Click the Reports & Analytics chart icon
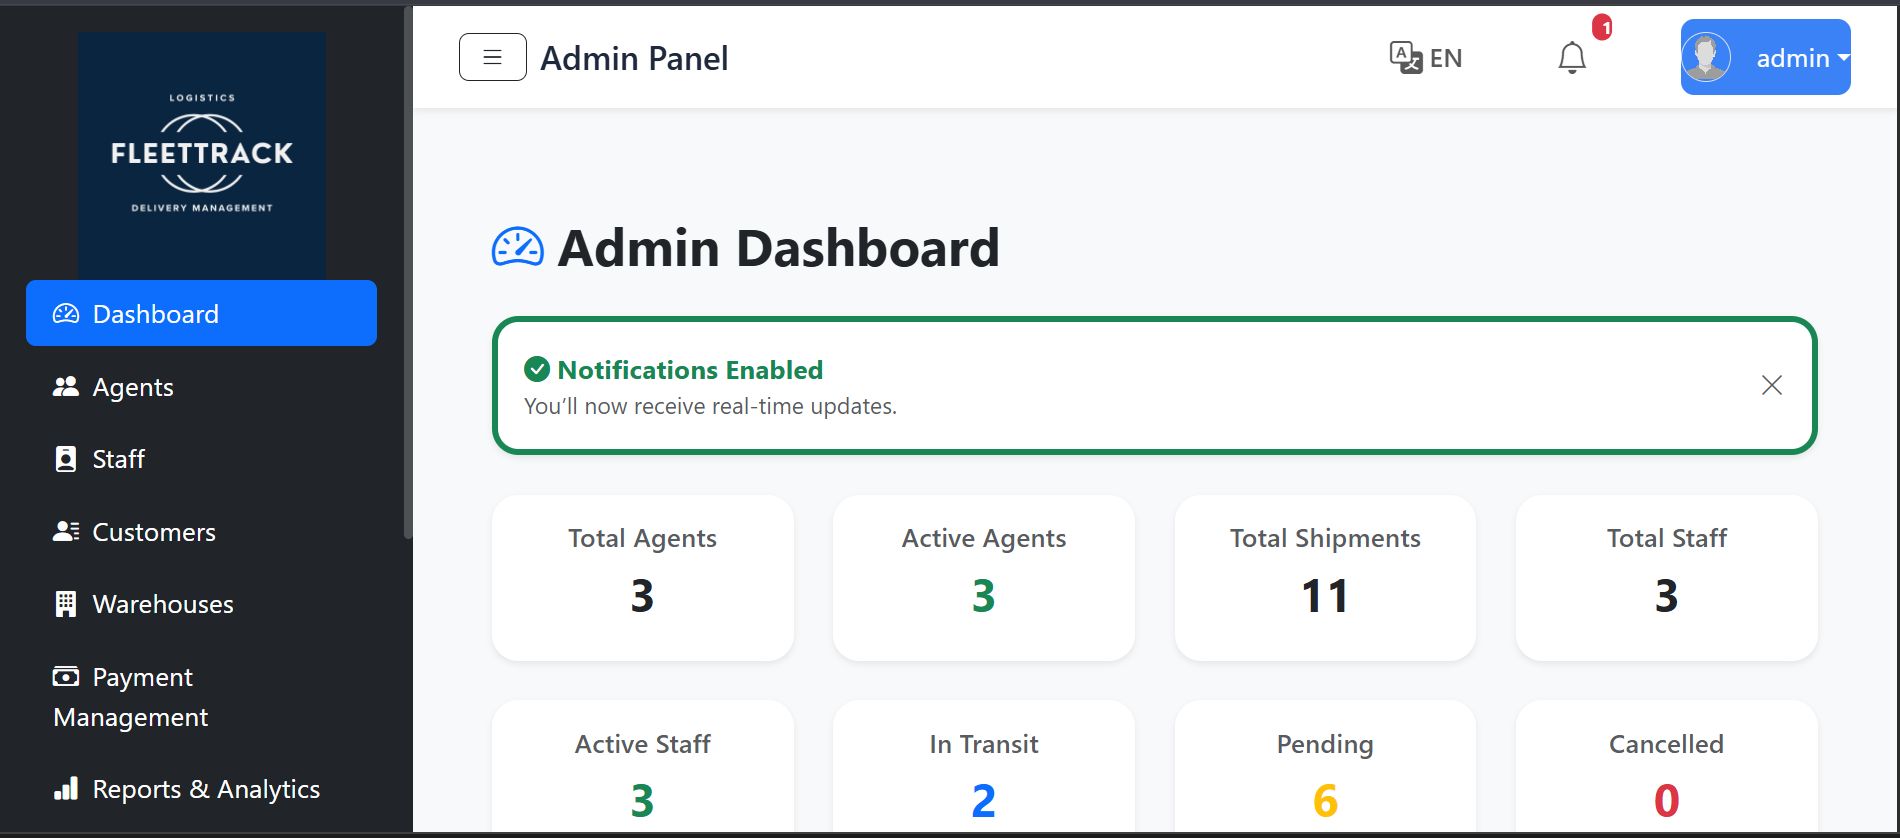Viewport: 1900px width, 838px height. click(x=66, y=789)
